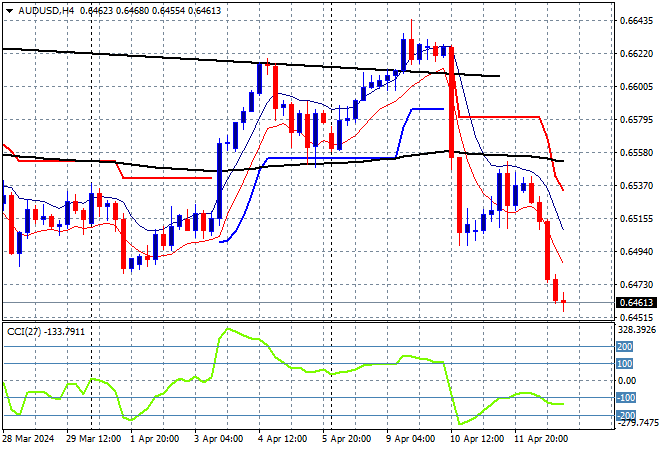This screenshot has width=660, height=450.
Task: Select CCI scale minimum -279.7475
Action: click(x=636, y=423)
